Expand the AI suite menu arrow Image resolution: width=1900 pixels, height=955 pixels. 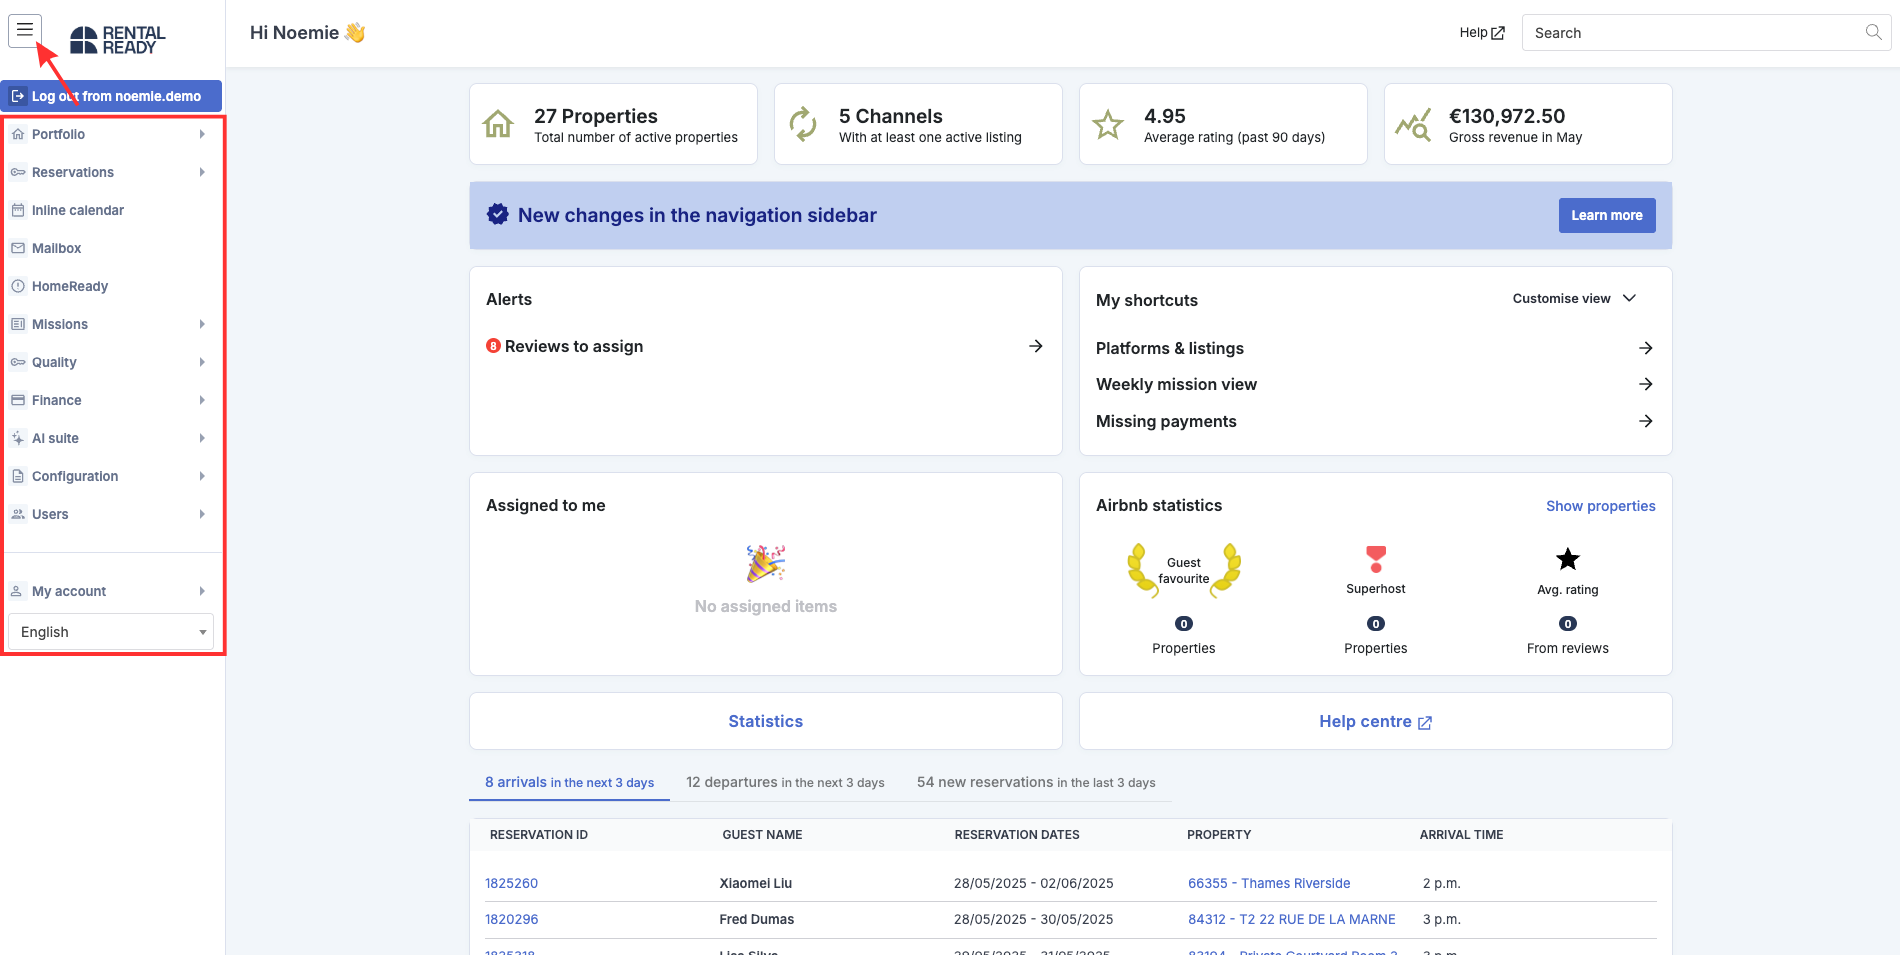click(x=202, y=438)
